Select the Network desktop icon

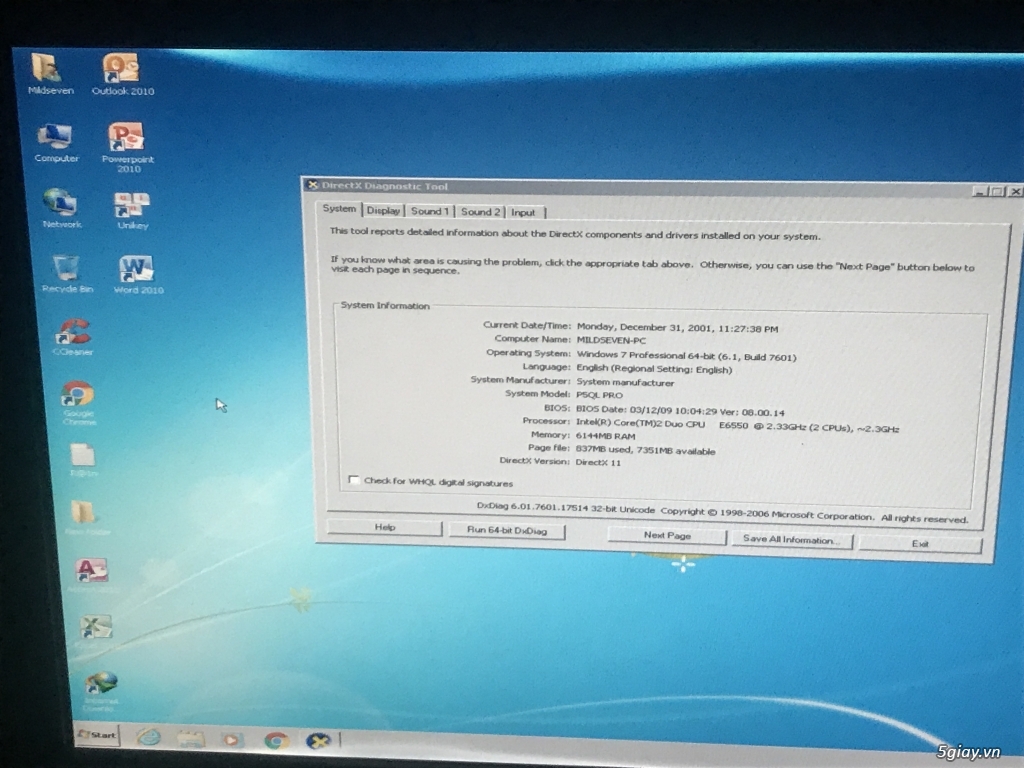click(61, 208)
